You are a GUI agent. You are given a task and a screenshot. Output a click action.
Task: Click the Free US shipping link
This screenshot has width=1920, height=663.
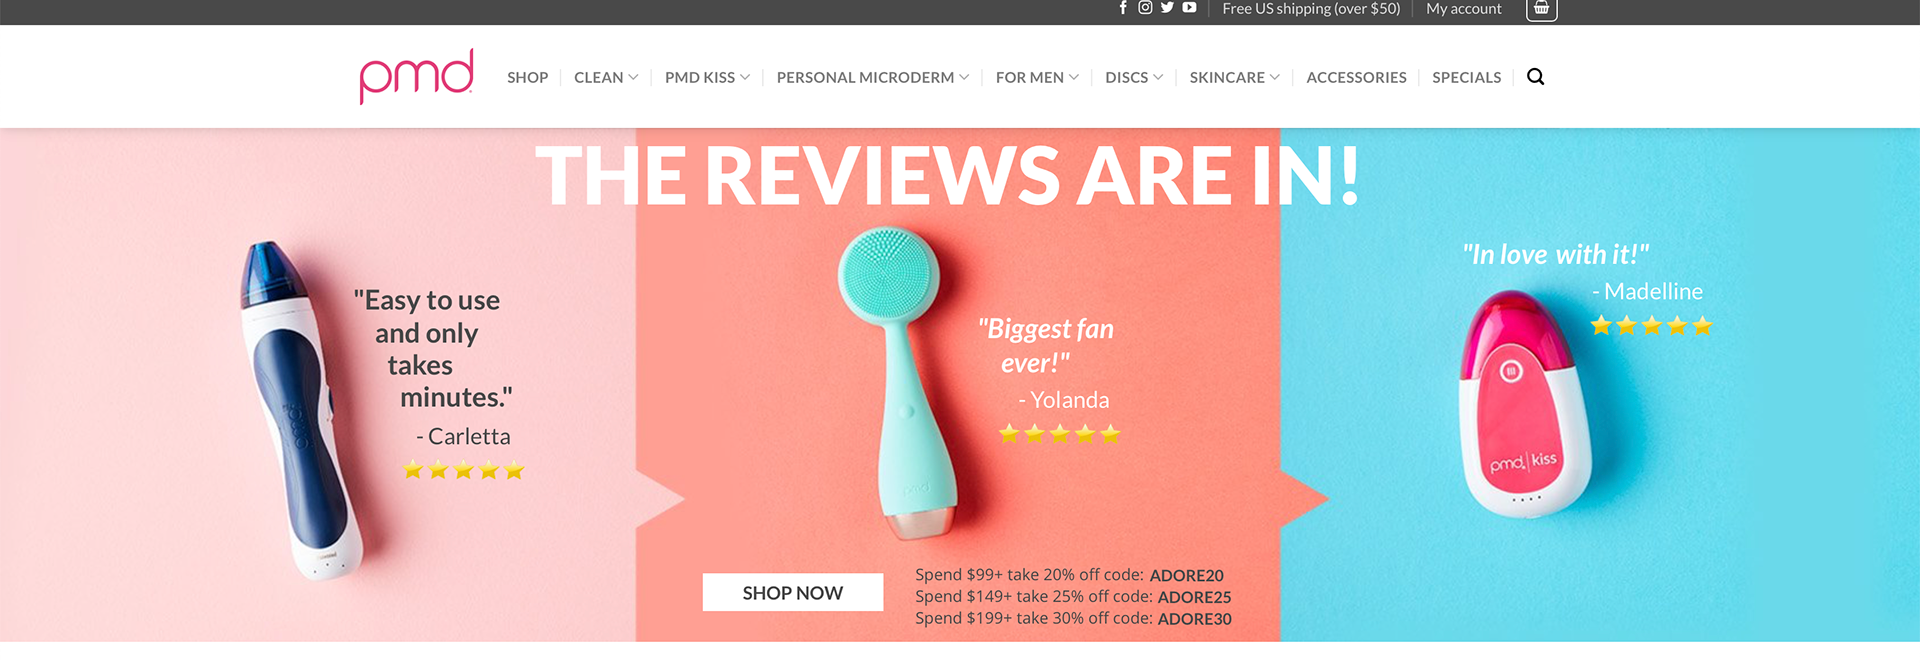pos(1311,9)
